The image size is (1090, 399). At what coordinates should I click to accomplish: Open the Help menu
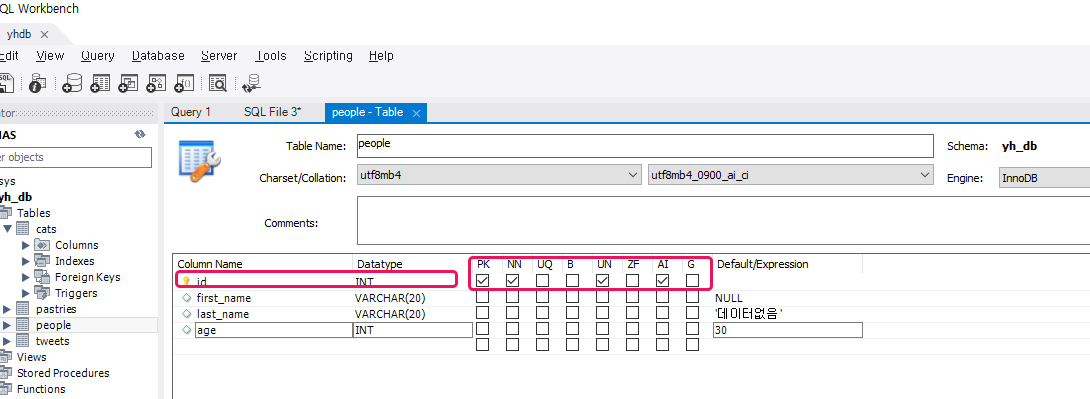pos(381,56)
